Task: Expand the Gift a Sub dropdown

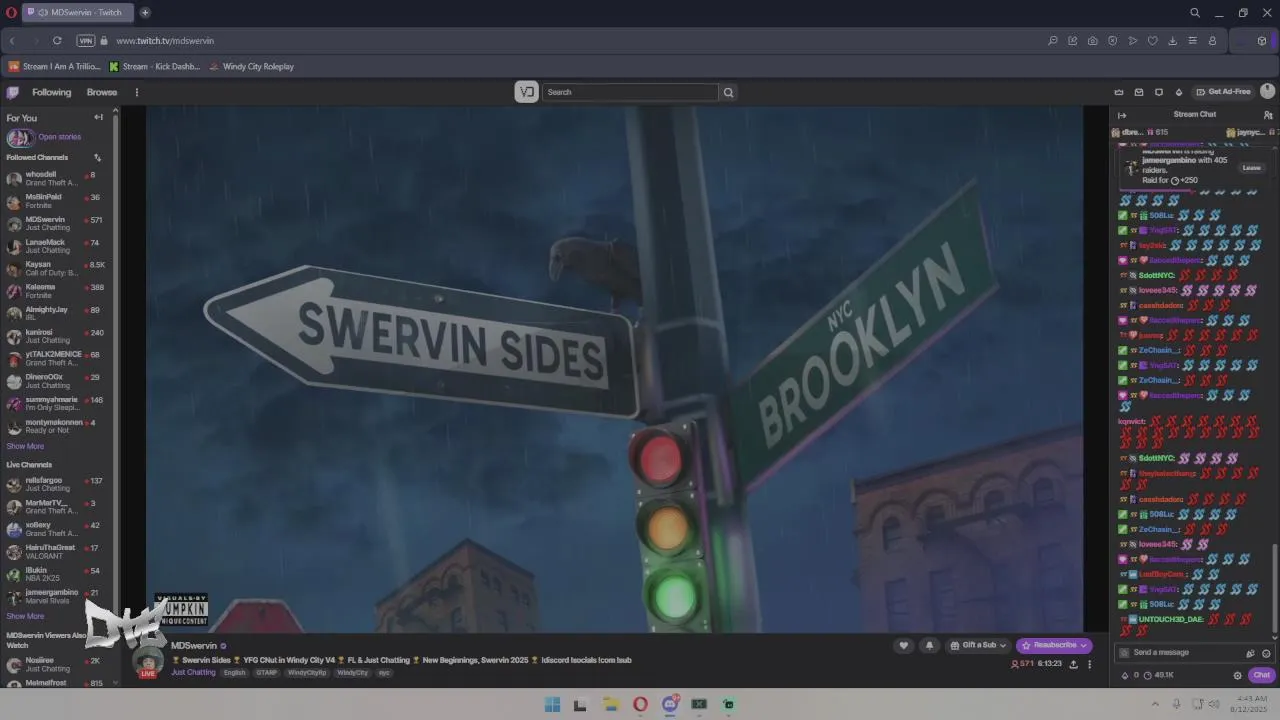Action: point(979,645)
